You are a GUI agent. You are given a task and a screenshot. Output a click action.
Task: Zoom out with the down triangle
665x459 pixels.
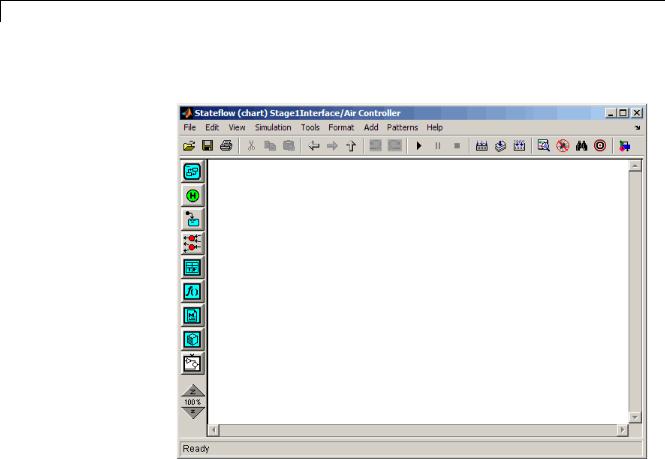pos(193,412)
